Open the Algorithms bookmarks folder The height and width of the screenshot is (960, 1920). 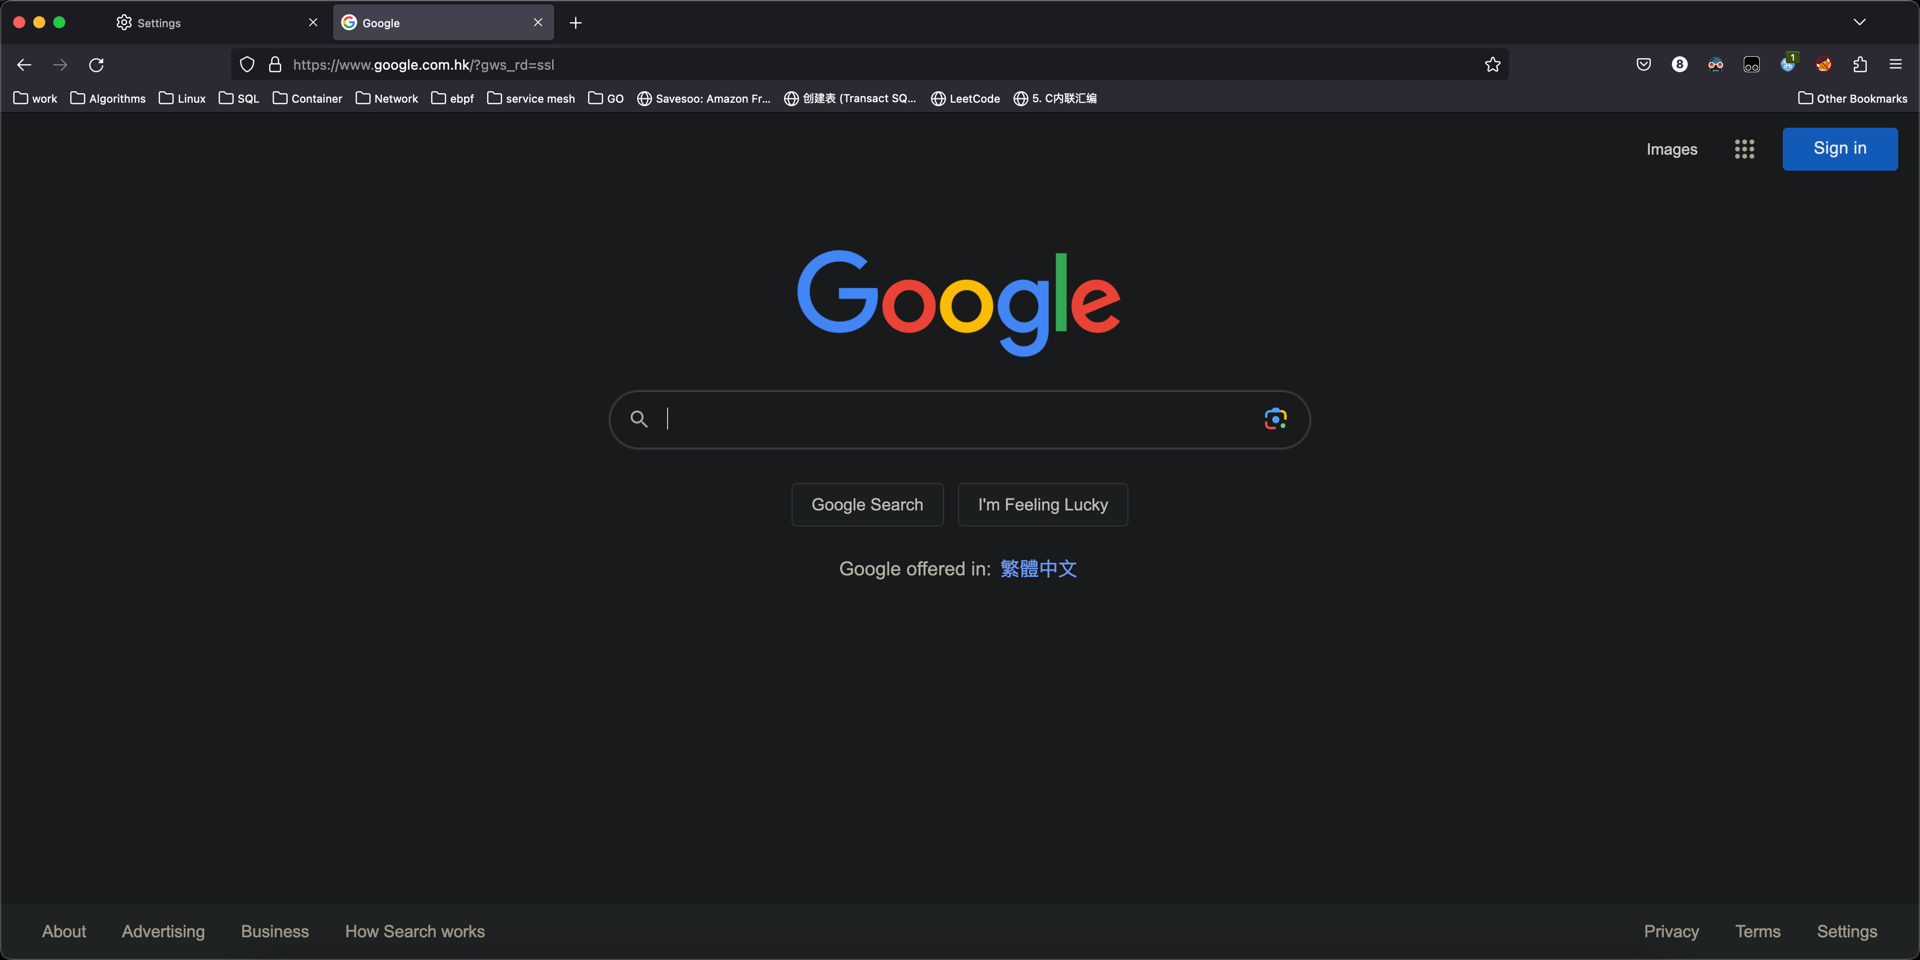pos(108,98)
